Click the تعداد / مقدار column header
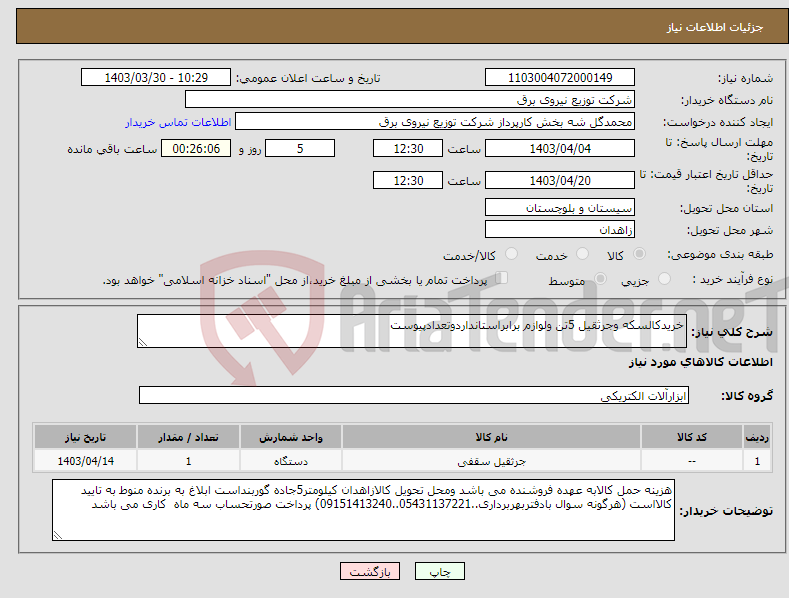 [188, 437]
